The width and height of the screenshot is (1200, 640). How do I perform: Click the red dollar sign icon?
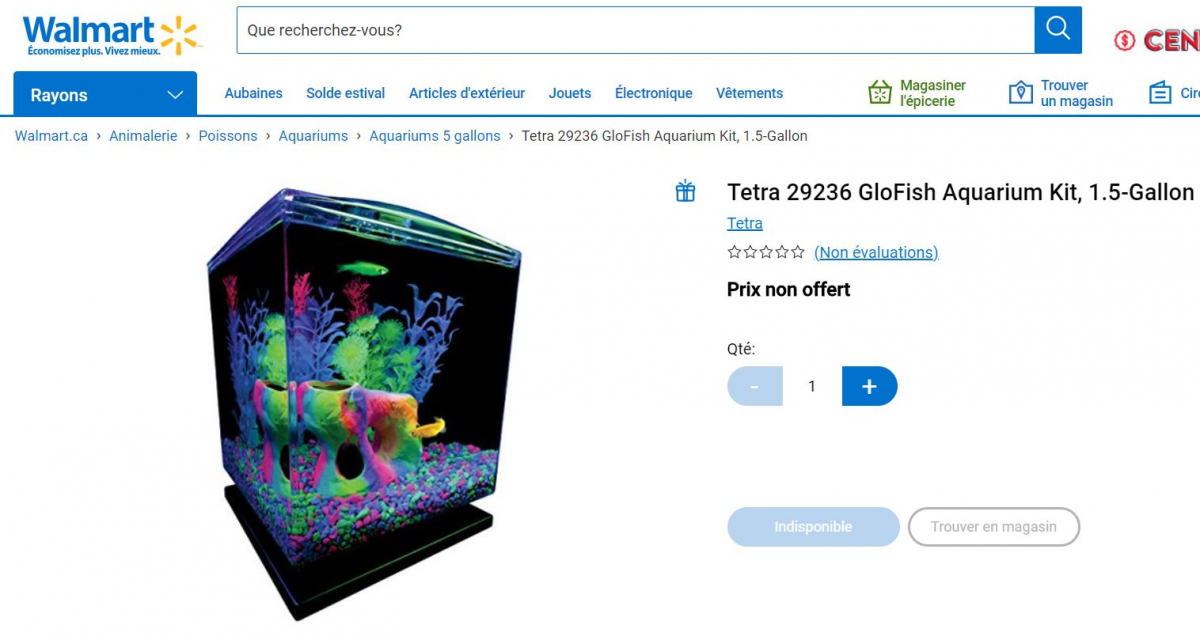(x=1125, y=40)
